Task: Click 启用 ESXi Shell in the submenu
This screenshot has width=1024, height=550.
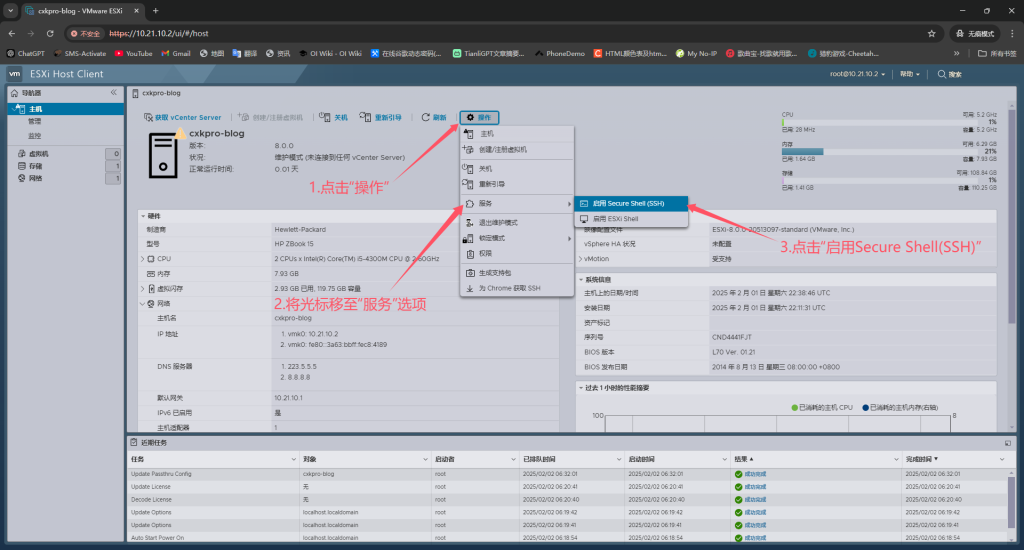Action: click(x=631, y=219)
